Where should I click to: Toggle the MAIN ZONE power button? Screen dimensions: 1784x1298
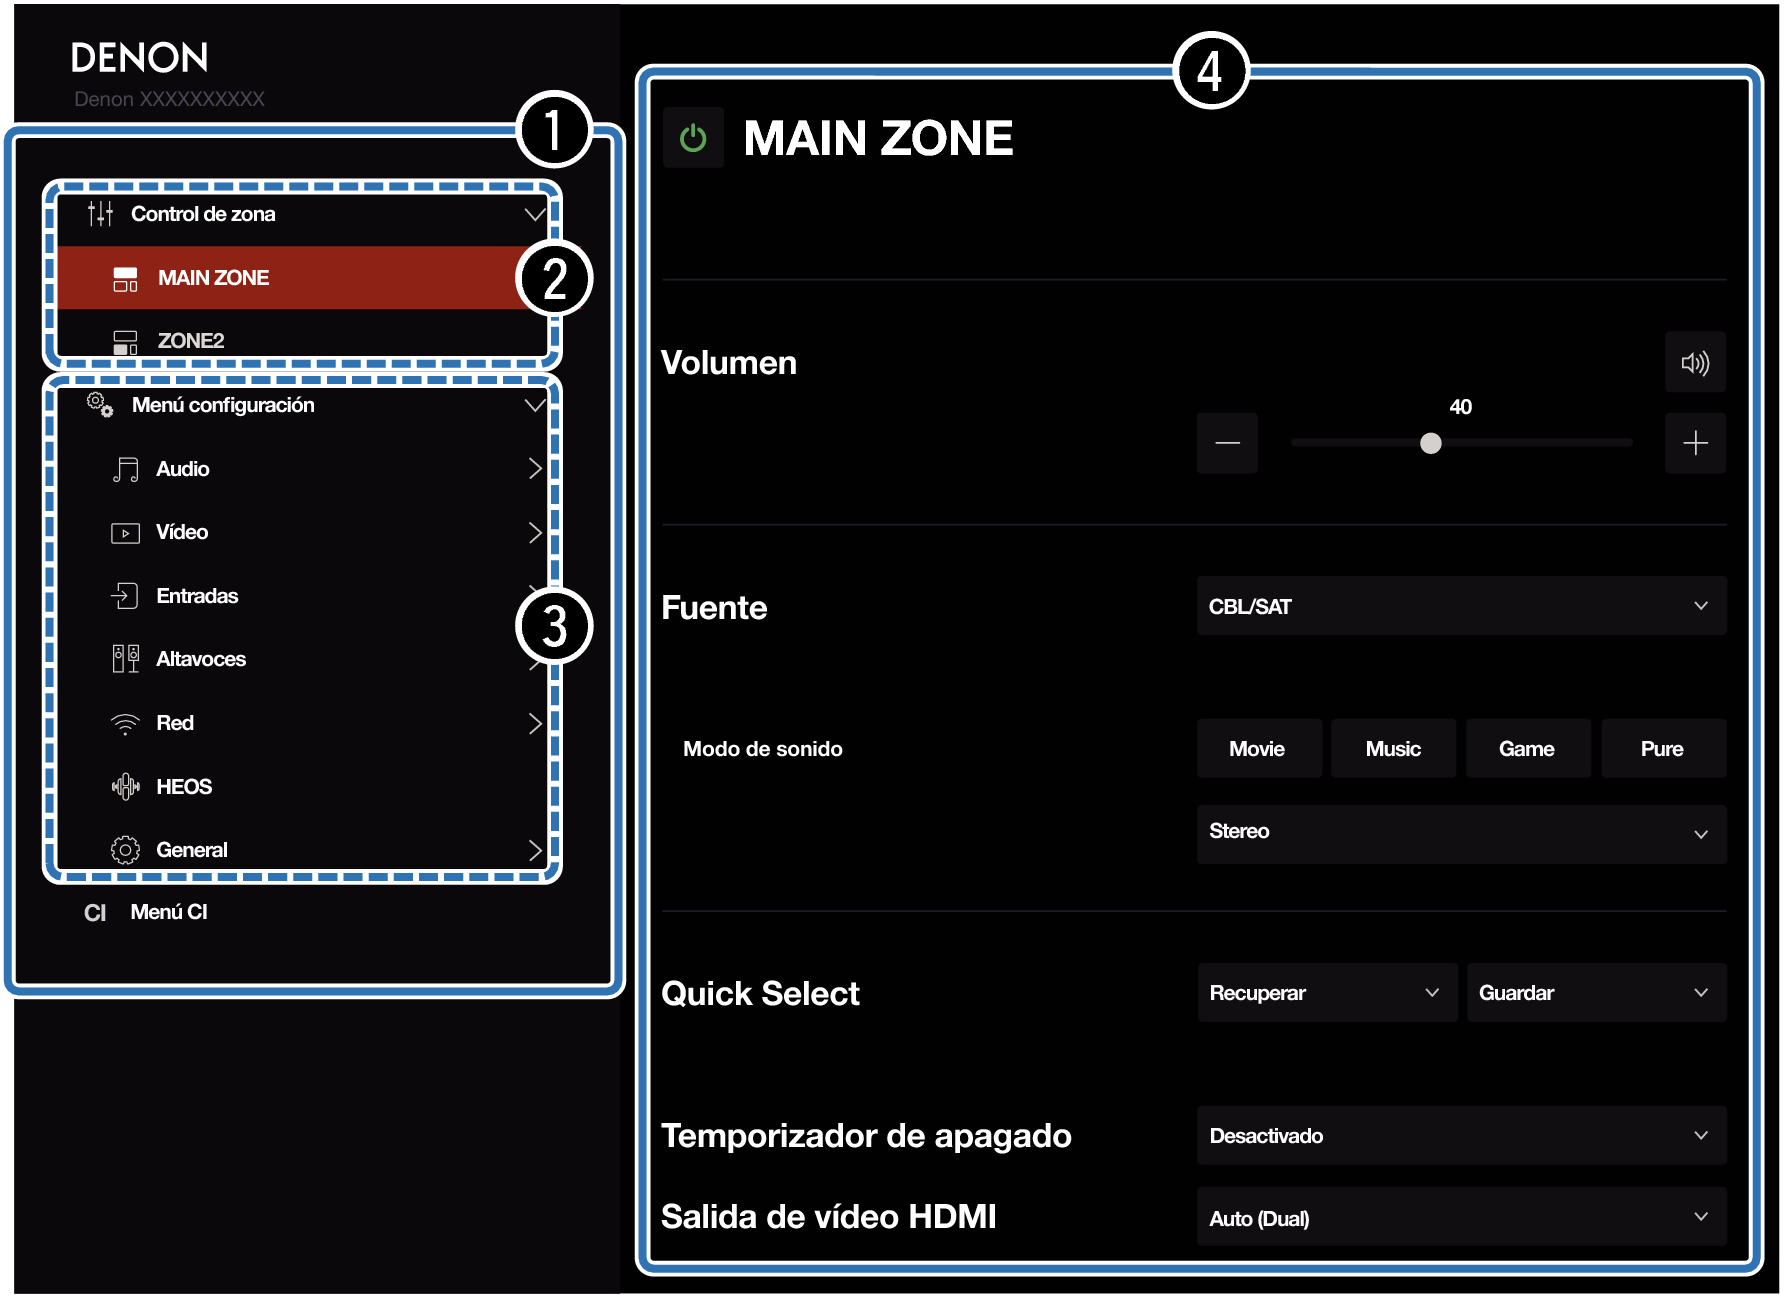[x=693, y=138]
